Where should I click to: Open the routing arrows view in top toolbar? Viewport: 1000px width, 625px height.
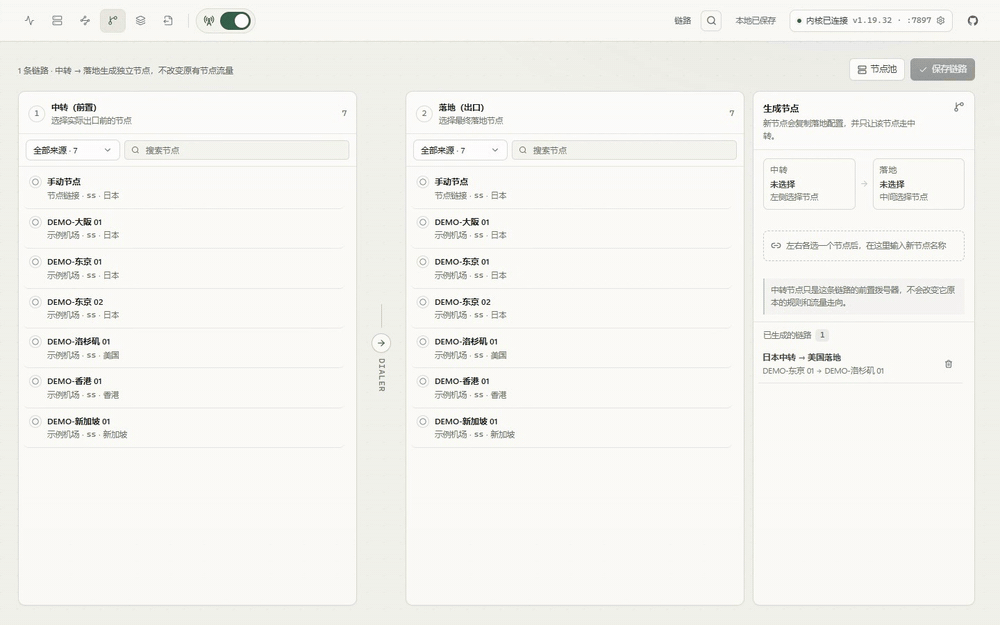tap(85, 20)
